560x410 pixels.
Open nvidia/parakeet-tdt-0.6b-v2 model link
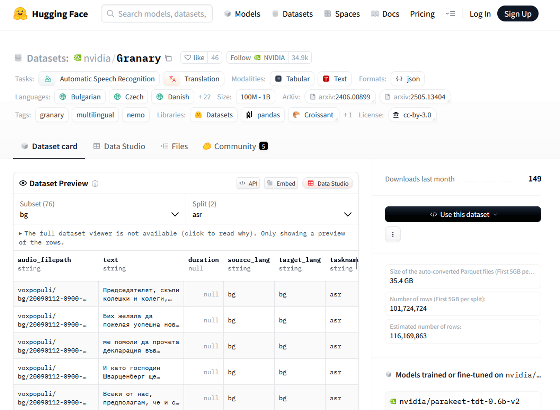[459, 401]
